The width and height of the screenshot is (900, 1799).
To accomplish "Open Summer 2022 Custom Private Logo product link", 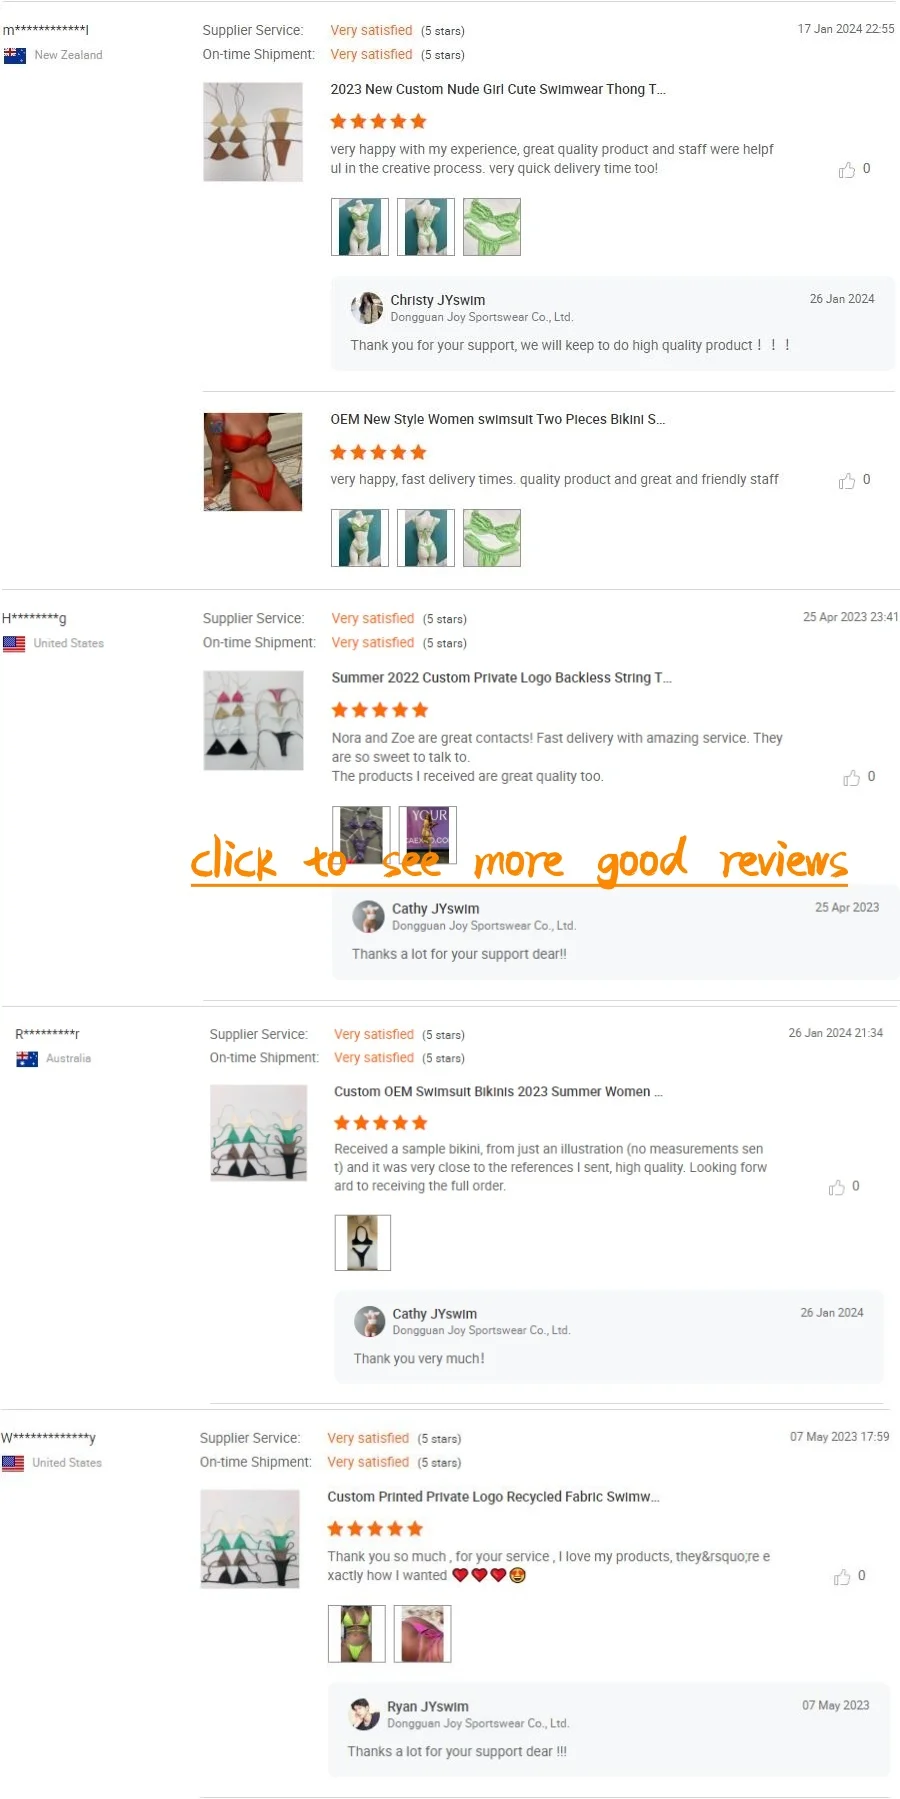I will tap(502, 677).
